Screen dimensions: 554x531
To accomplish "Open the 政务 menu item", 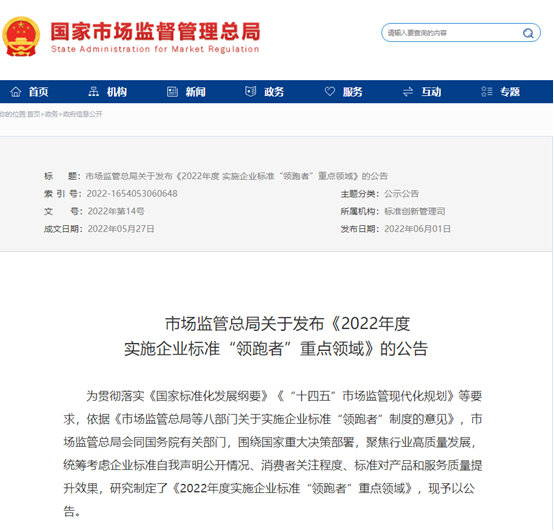I will click(x=274, y=92).
